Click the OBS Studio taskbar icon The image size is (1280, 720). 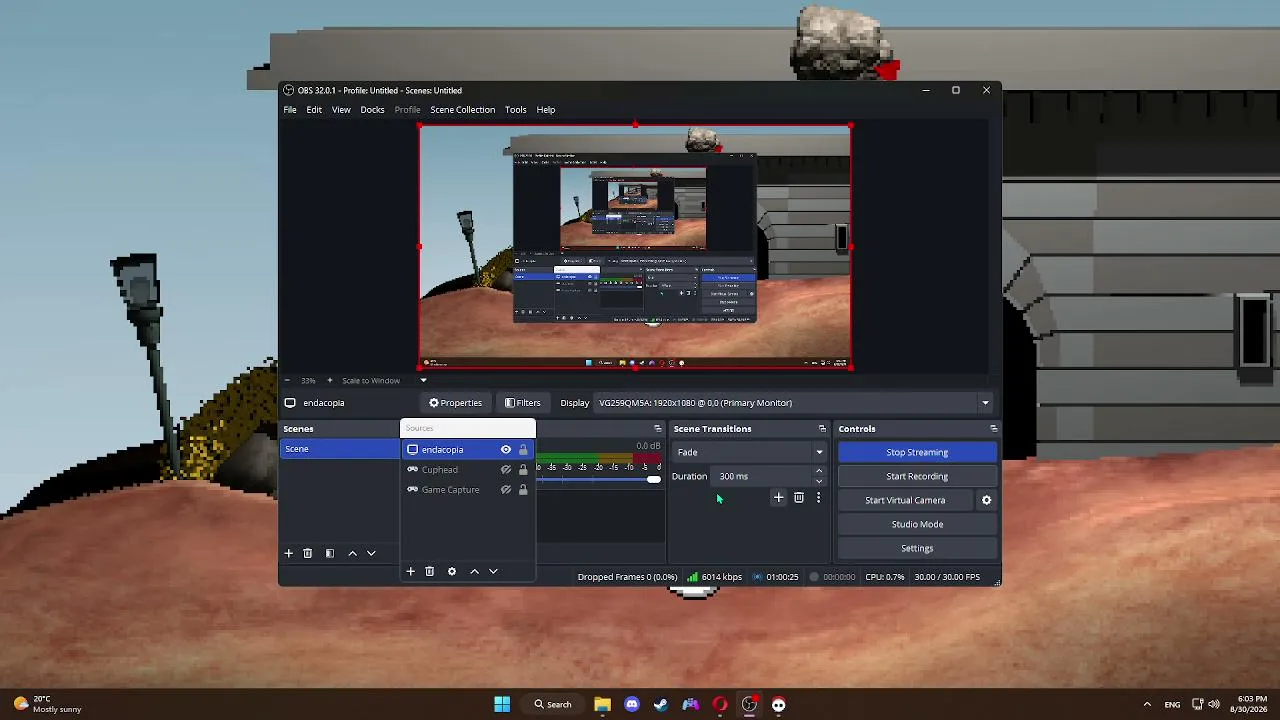coord(749,705)
